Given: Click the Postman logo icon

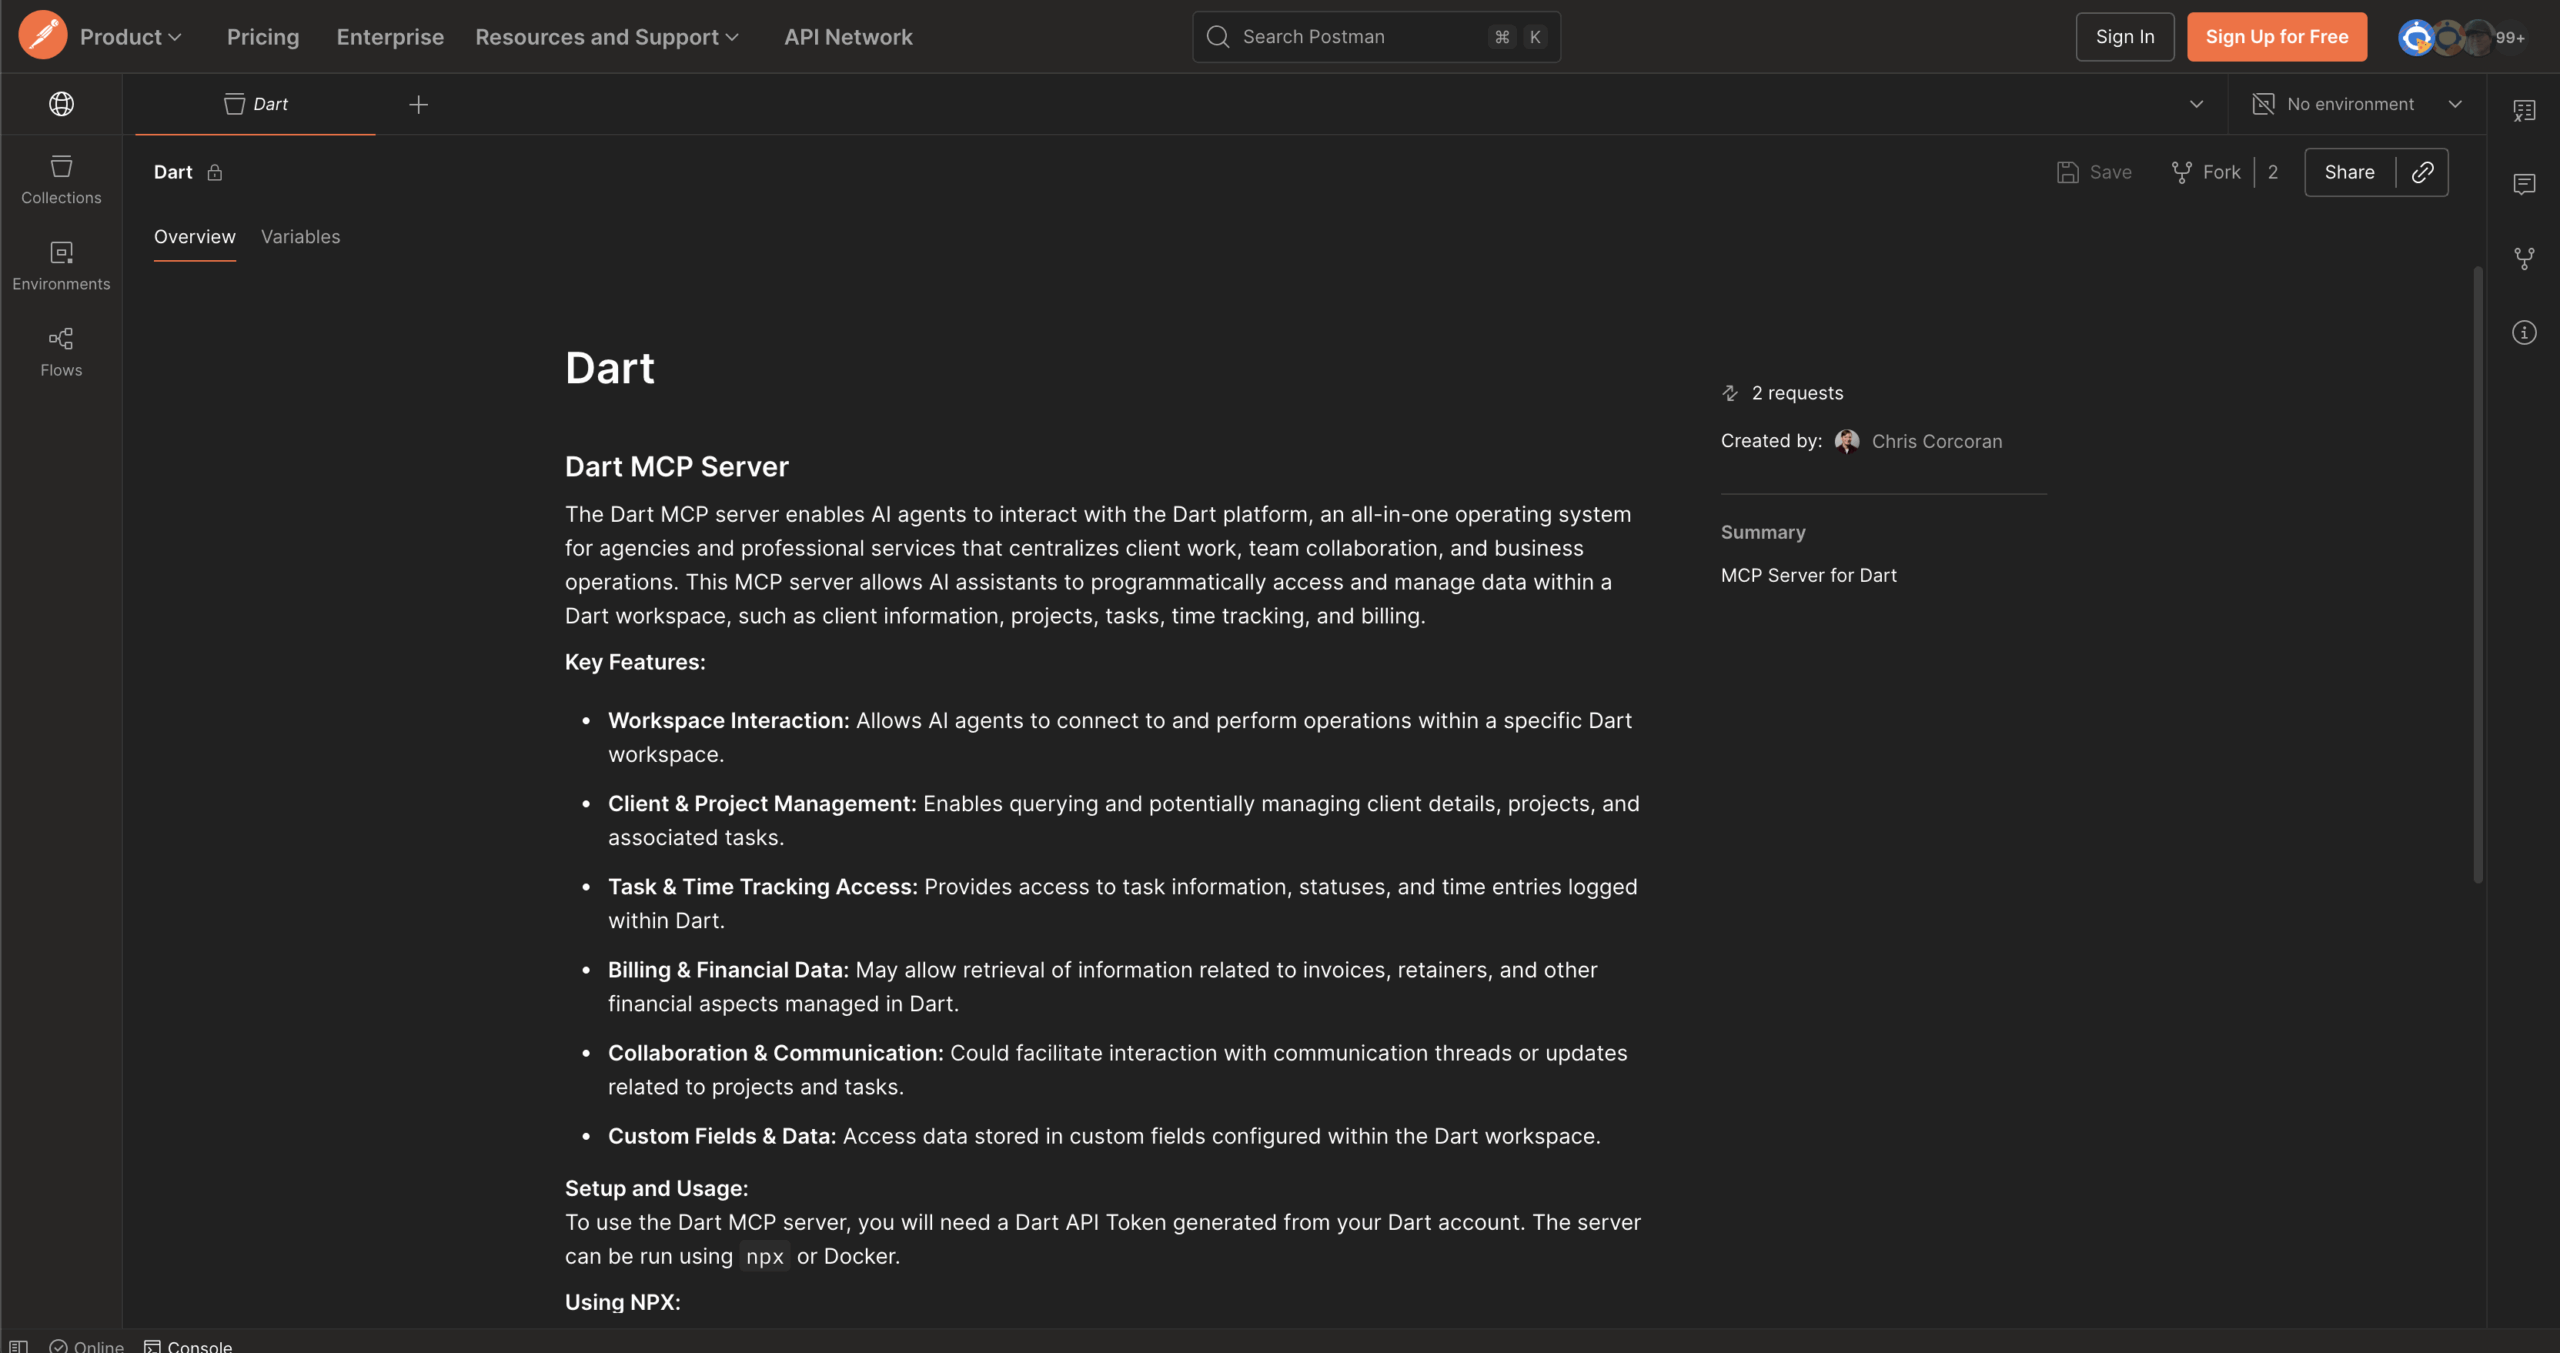Looking at the screenshot, I should 42,36.
